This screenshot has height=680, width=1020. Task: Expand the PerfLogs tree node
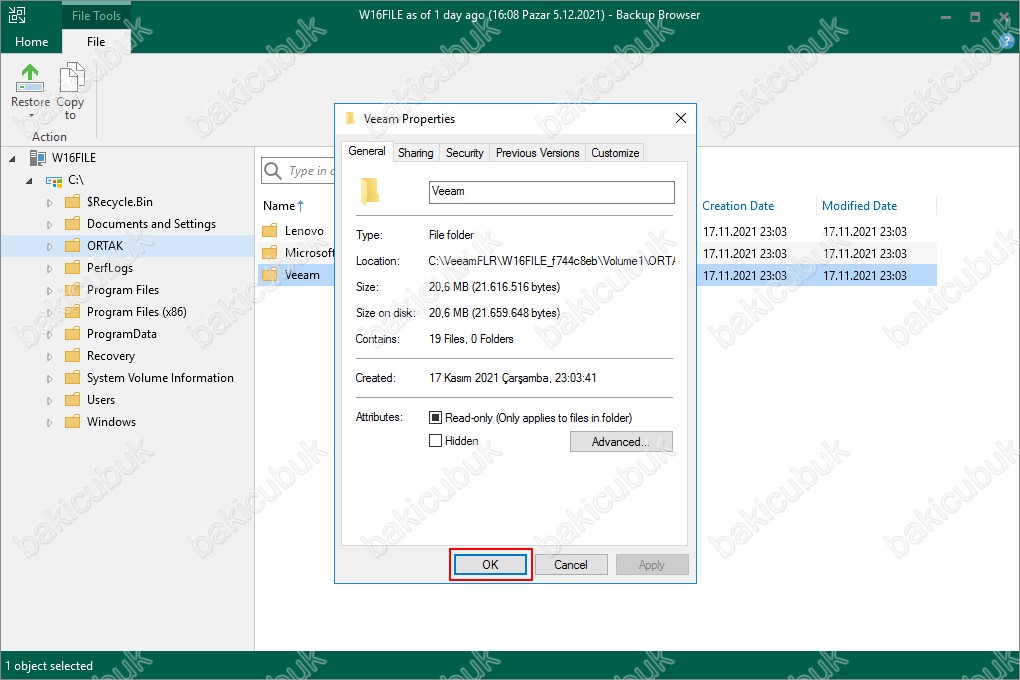pyautogui.click(x=49, y=268)
